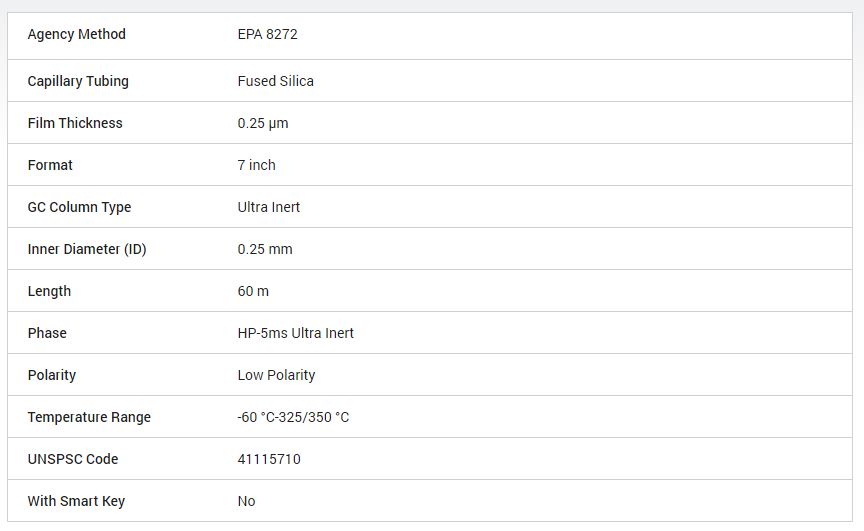Click the Film Thickness label
The height and width of the screenshot is (531, 864).
coord(75,123)
